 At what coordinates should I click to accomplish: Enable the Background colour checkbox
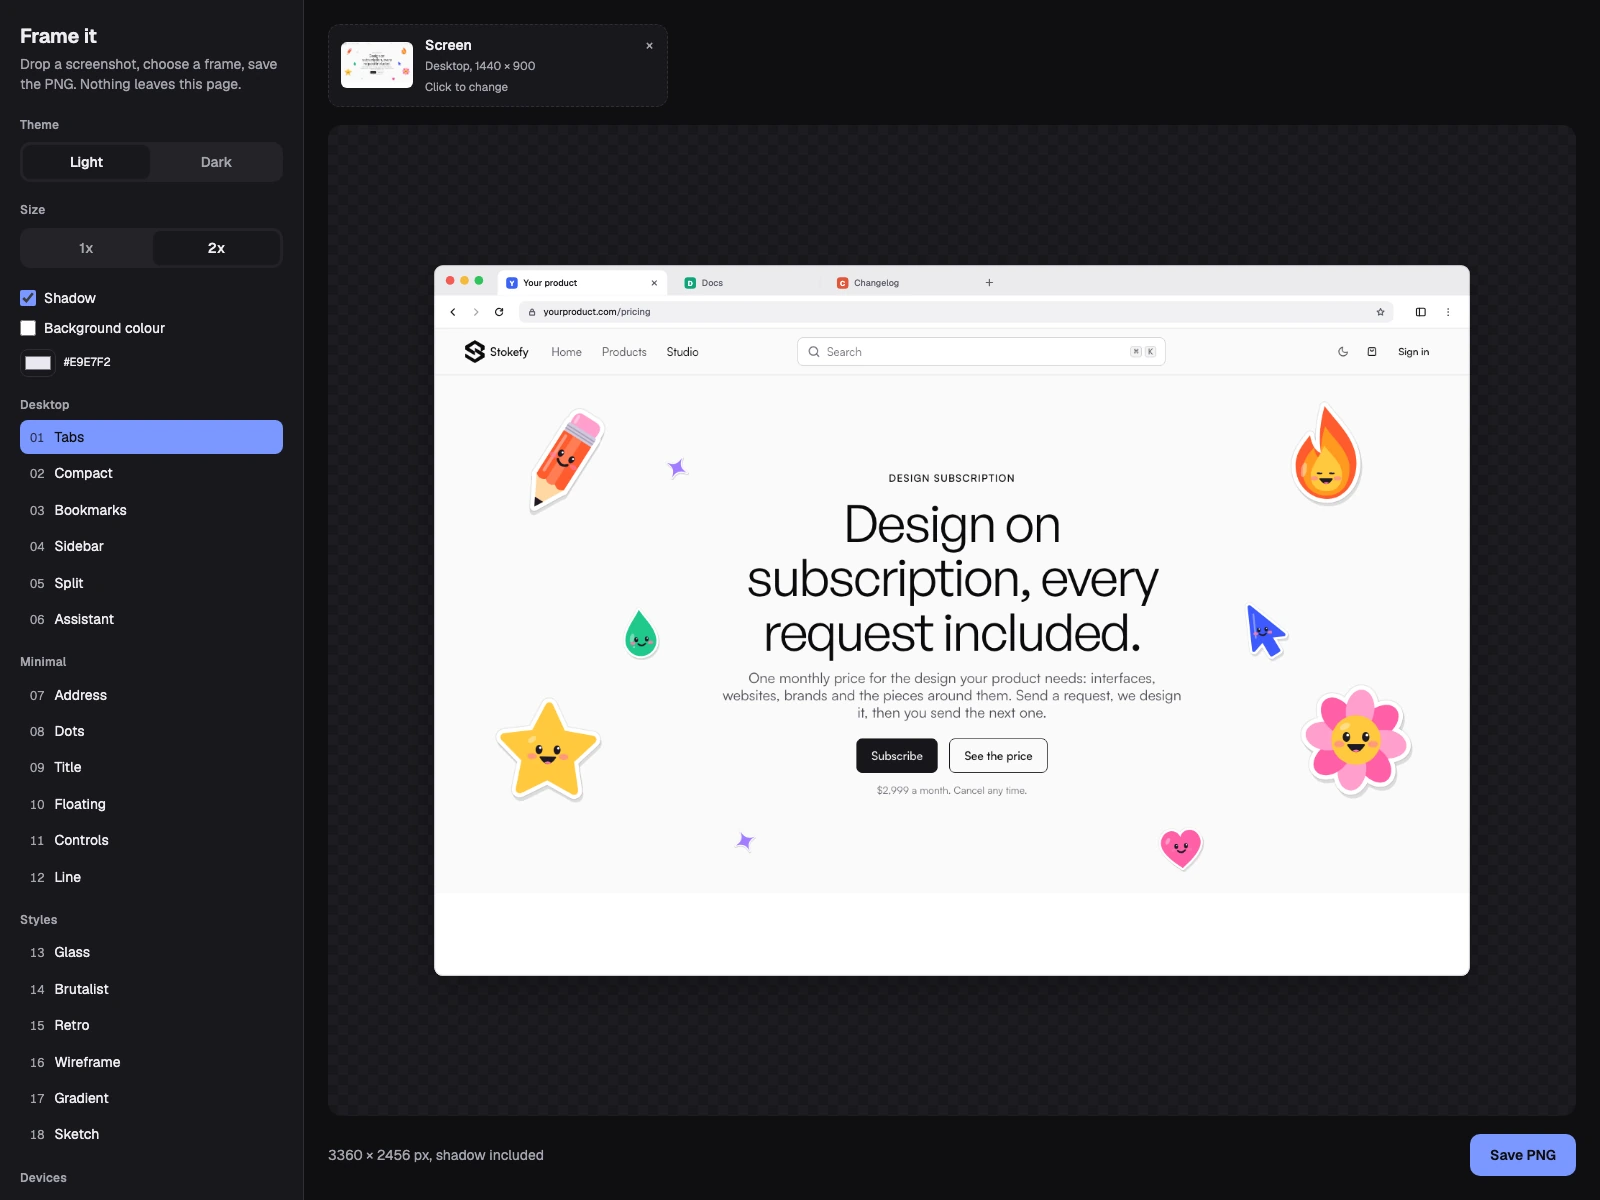(x=28, y=328)
